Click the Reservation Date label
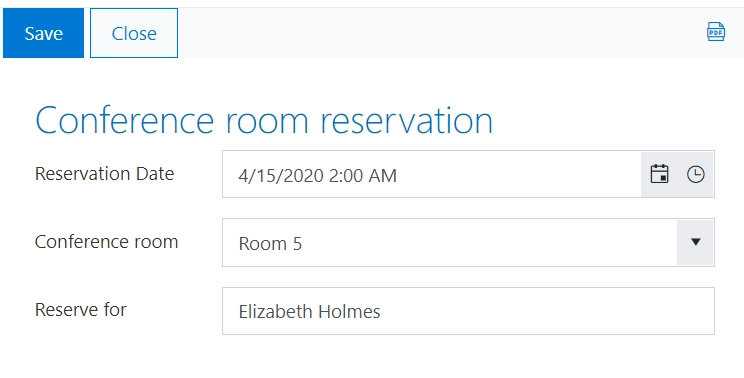Screen dimensions: 744x378 point(104,174)
